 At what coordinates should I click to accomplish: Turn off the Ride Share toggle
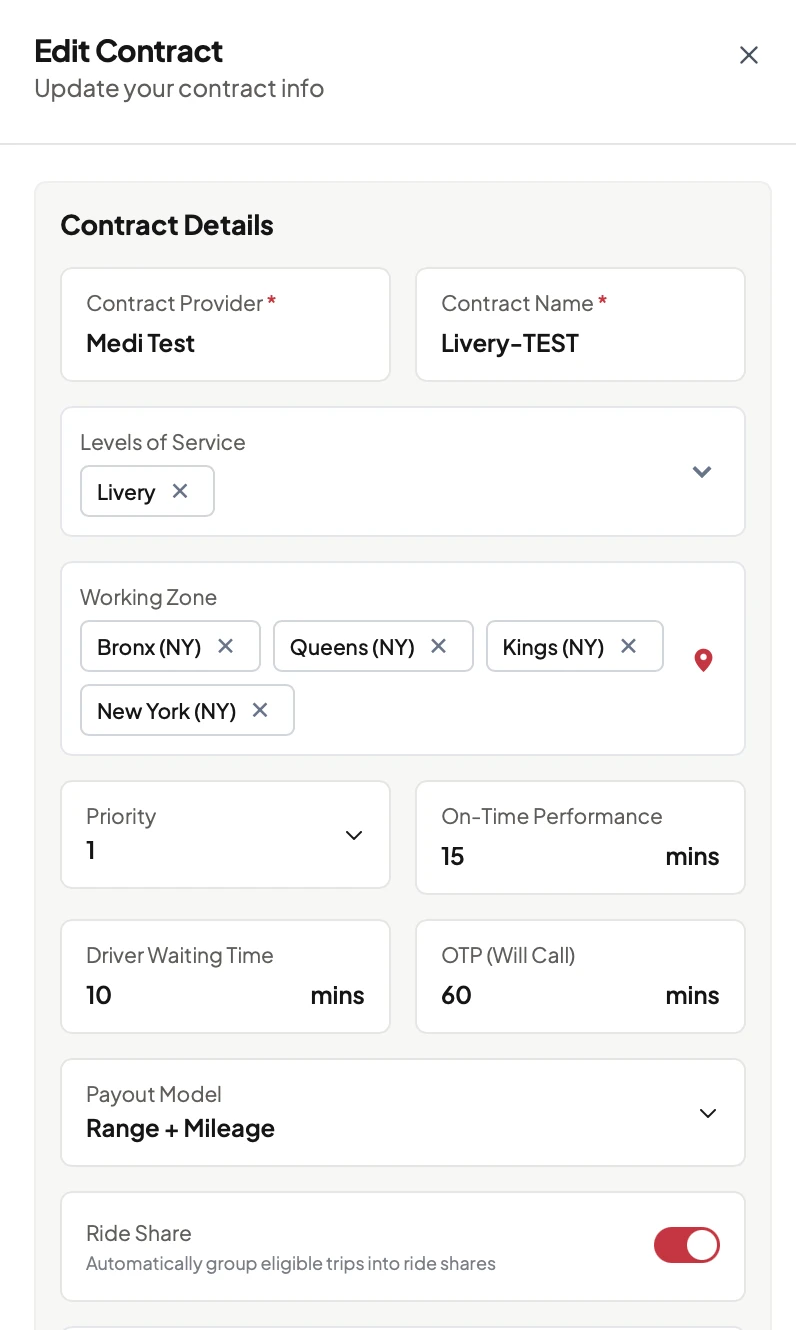[x=687, y=1246]
